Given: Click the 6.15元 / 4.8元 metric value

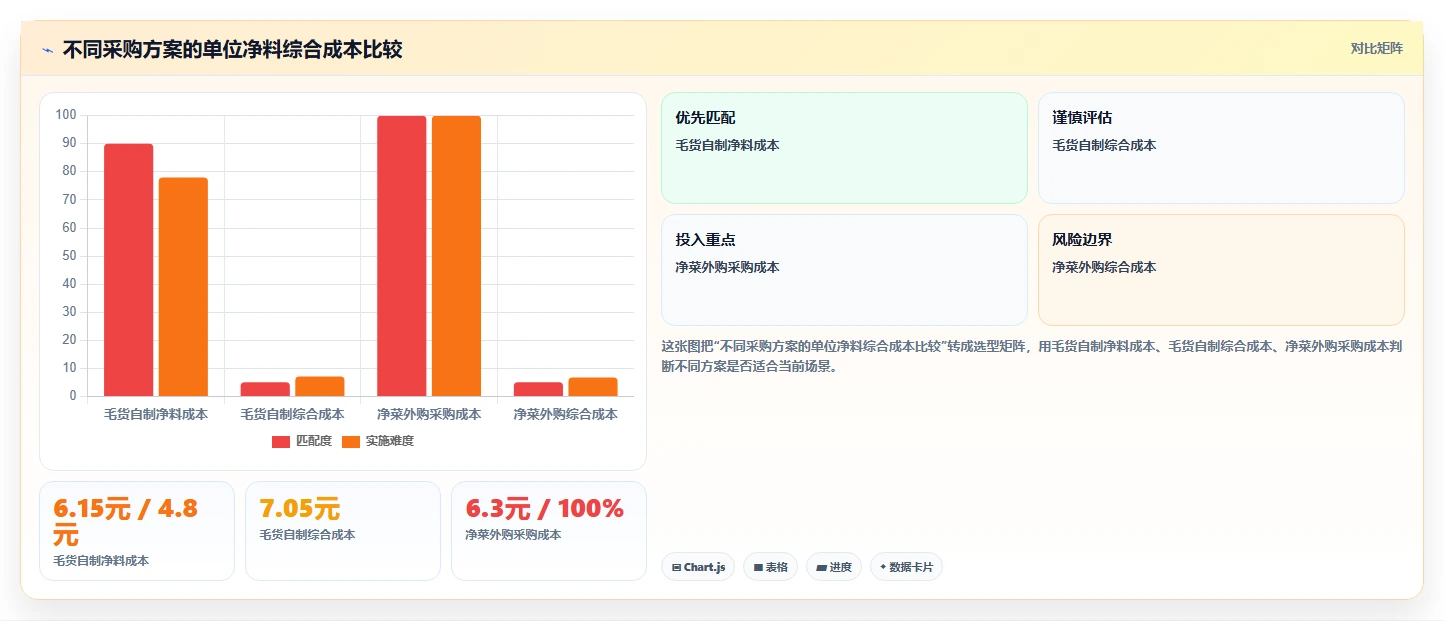Looking at the screenshot, I should 126,521.
